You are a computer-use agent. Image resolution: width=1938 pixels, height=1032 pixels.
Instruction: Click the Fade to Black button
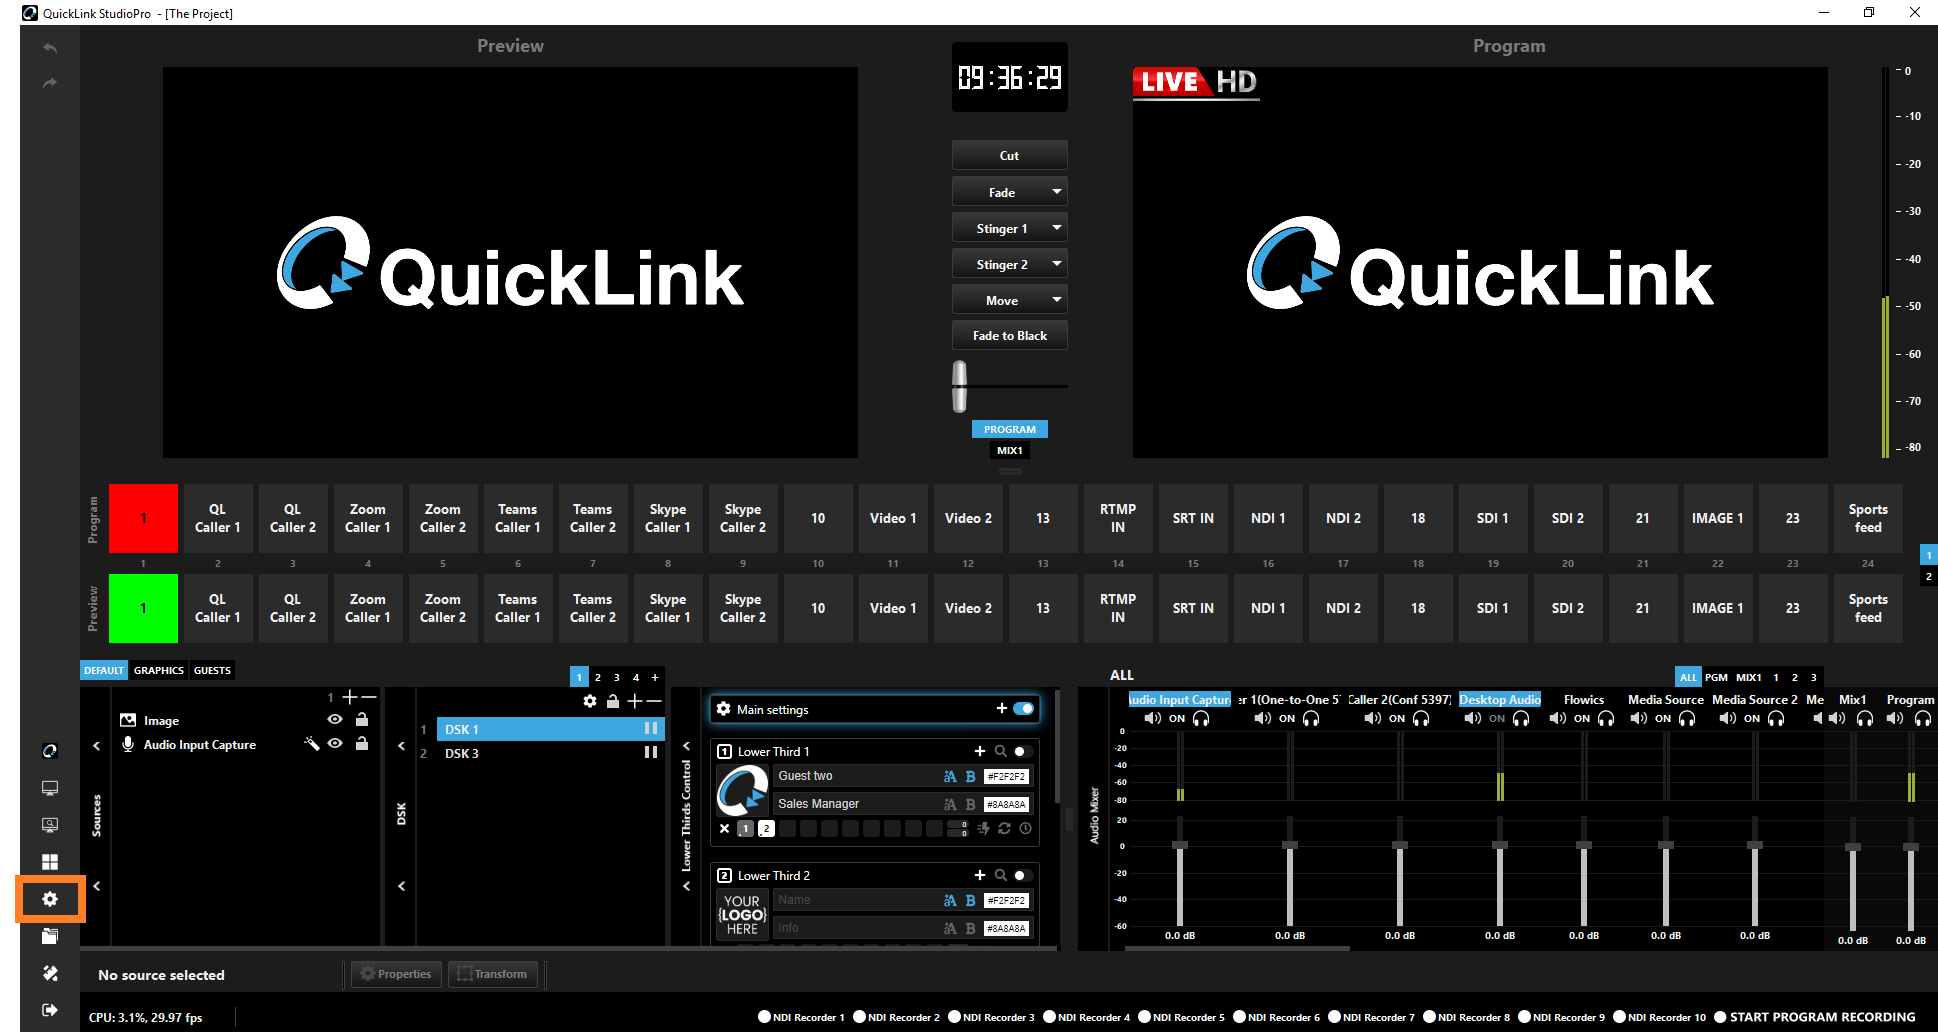coord(1009,336)
